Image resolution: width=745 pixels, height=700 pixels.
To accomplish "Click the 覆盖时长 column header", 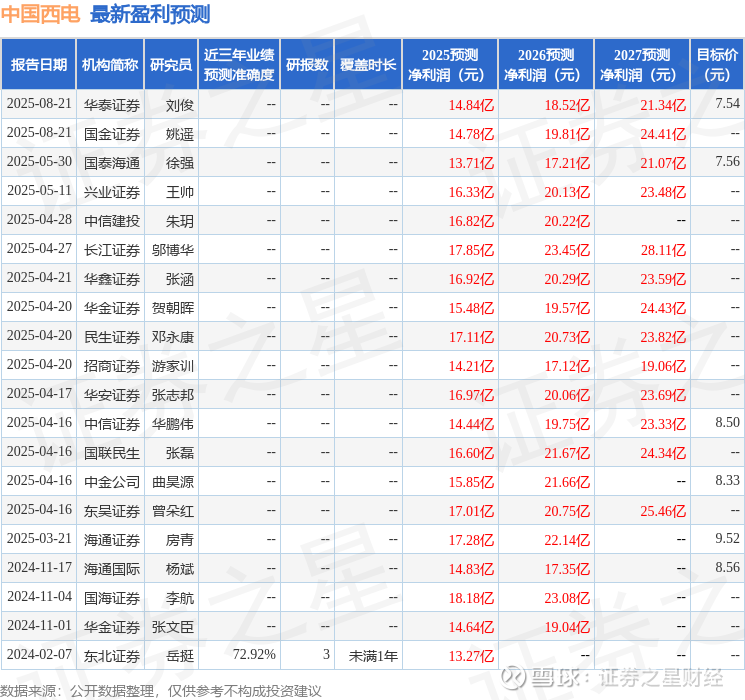I will (368, 65).
